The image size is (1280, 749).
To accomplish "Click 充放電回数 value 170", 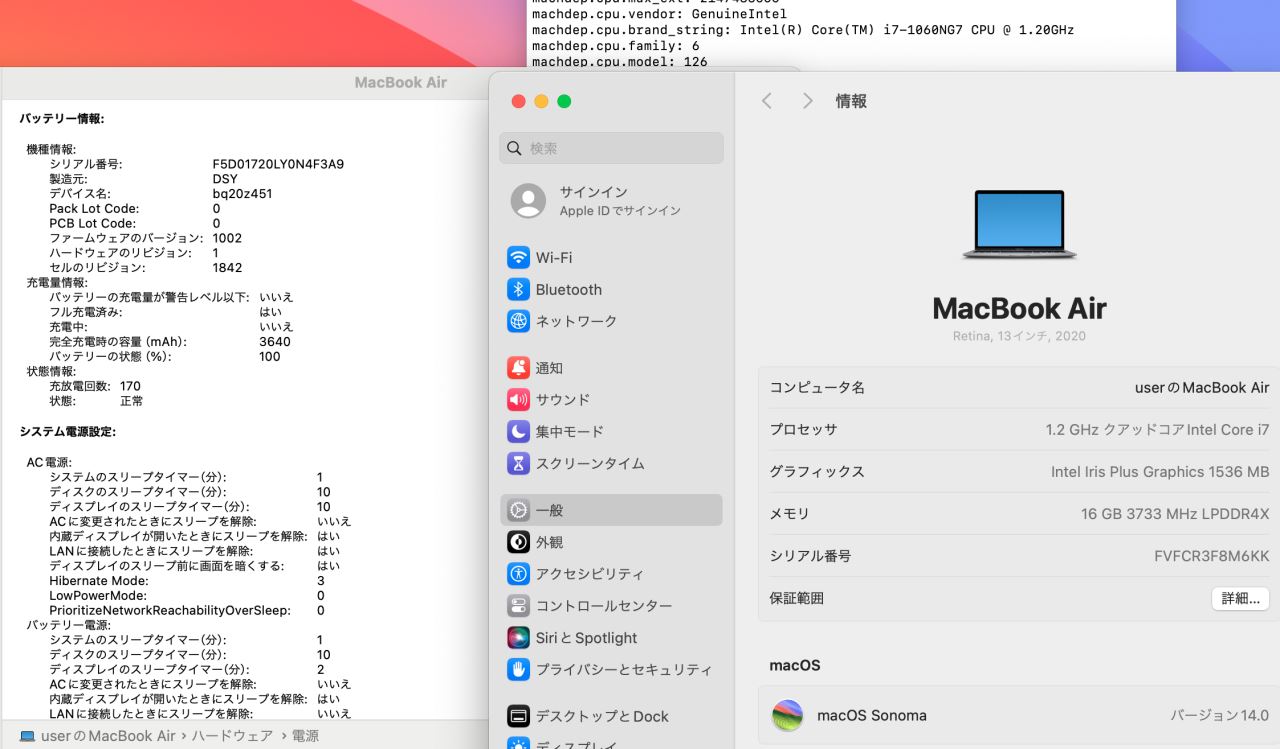I will 130,386.
